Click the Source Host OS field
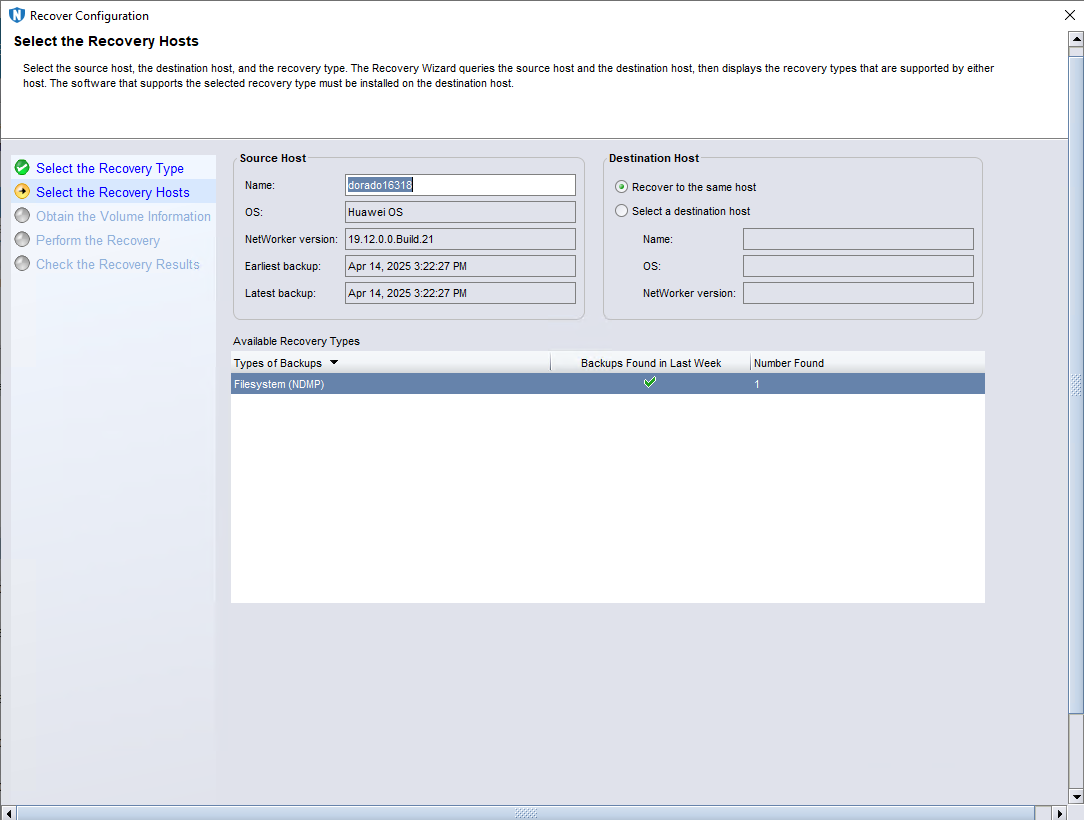Image resolution: width=1084 pixels, height=820 pixels. click(x=460, y=212)
